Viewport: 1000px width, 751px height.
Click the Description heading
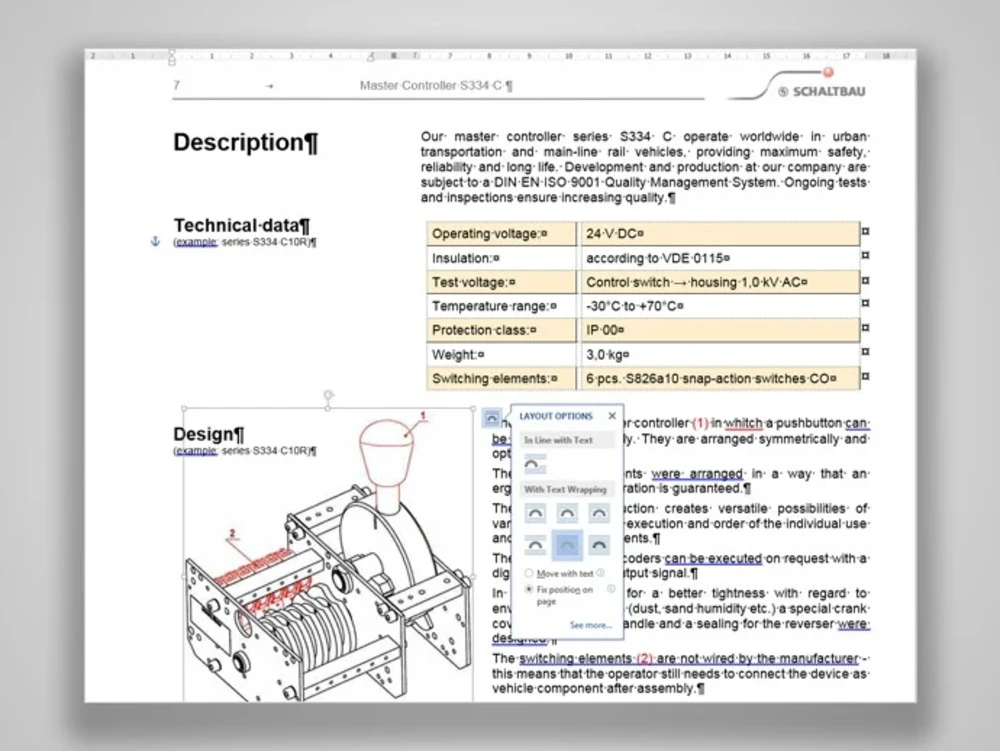click(246, 142)
